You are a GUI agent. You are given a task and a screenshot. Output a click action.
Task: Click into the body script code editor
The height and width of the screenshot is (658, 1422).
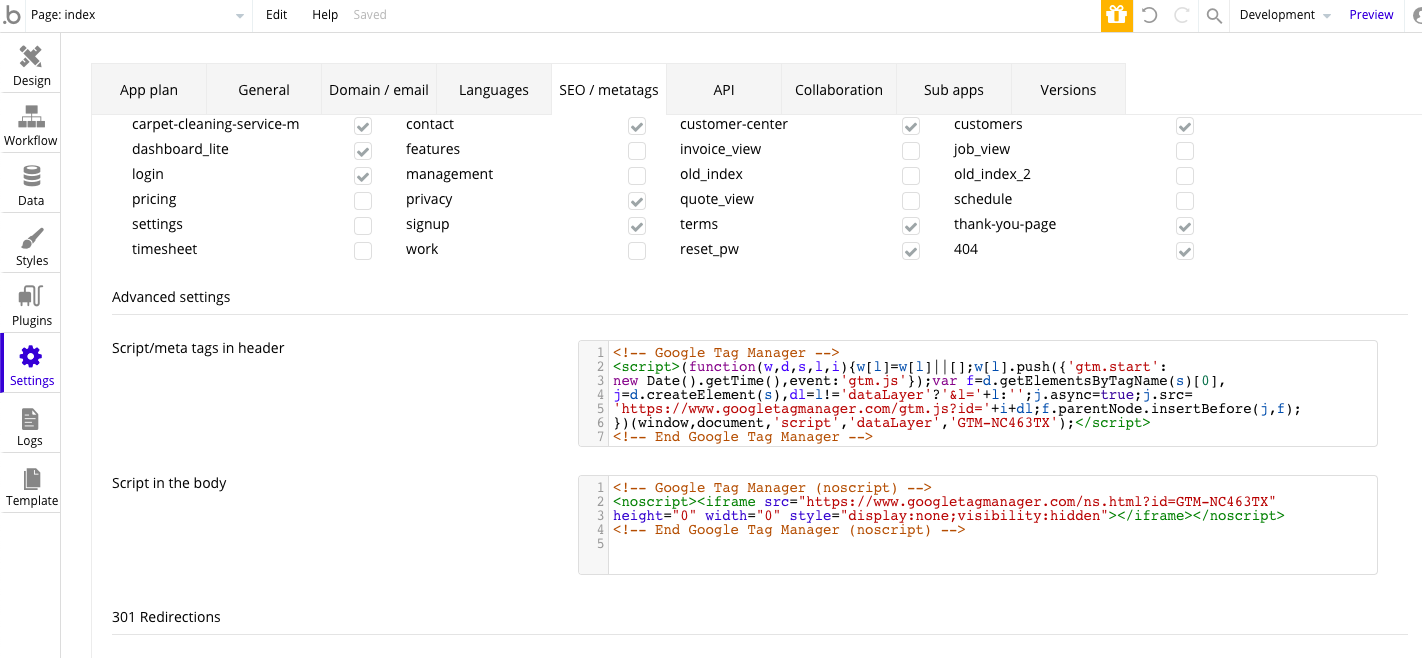pyautogui.click(x=978, y=525)
